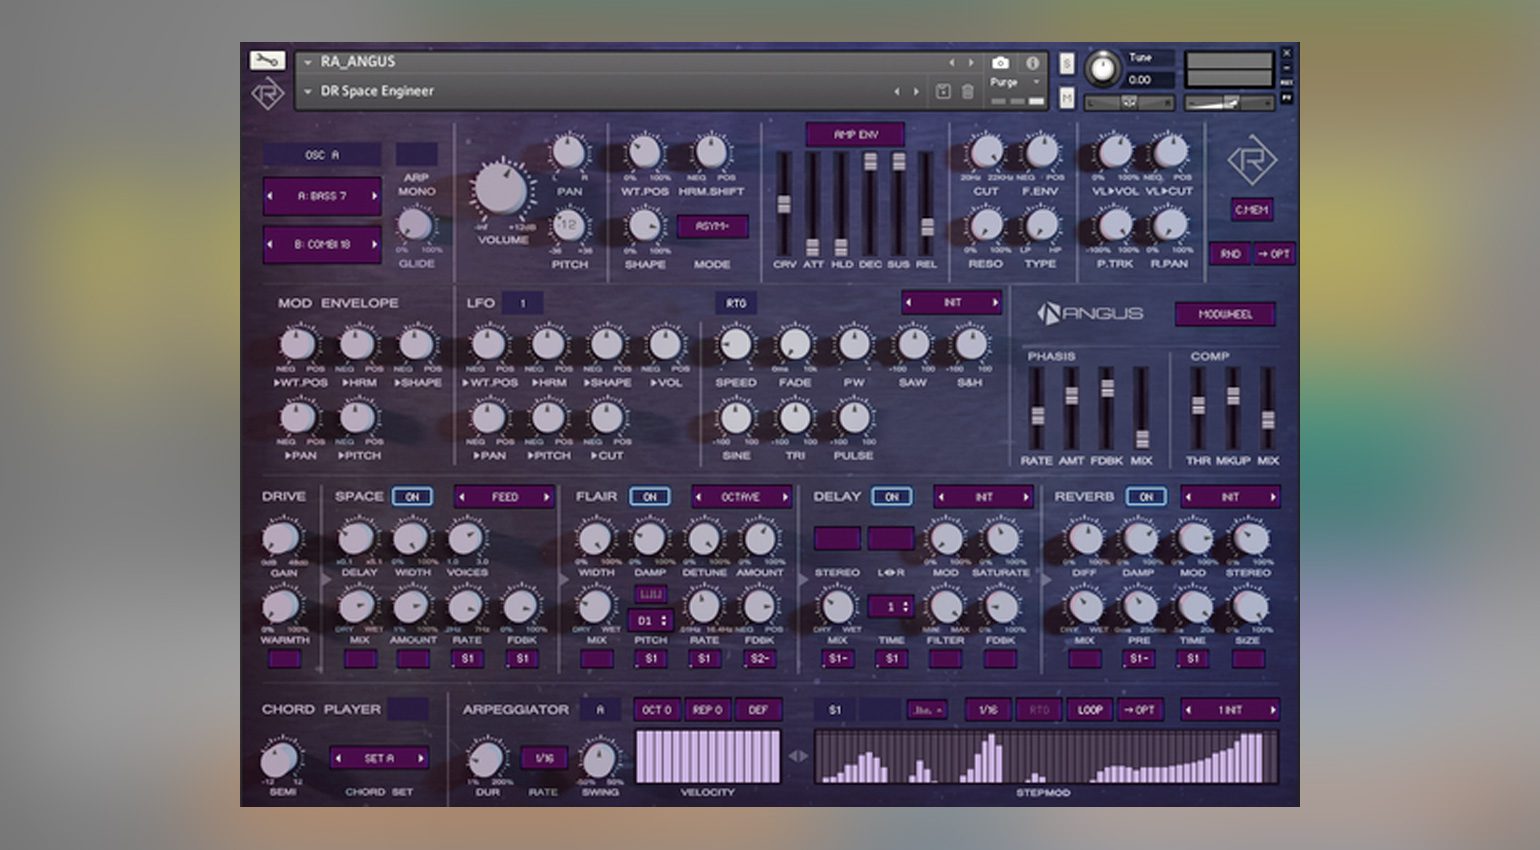Select the OSC A tab
1540x850 pixels.
pyautogui.click(x=322, y=155)
